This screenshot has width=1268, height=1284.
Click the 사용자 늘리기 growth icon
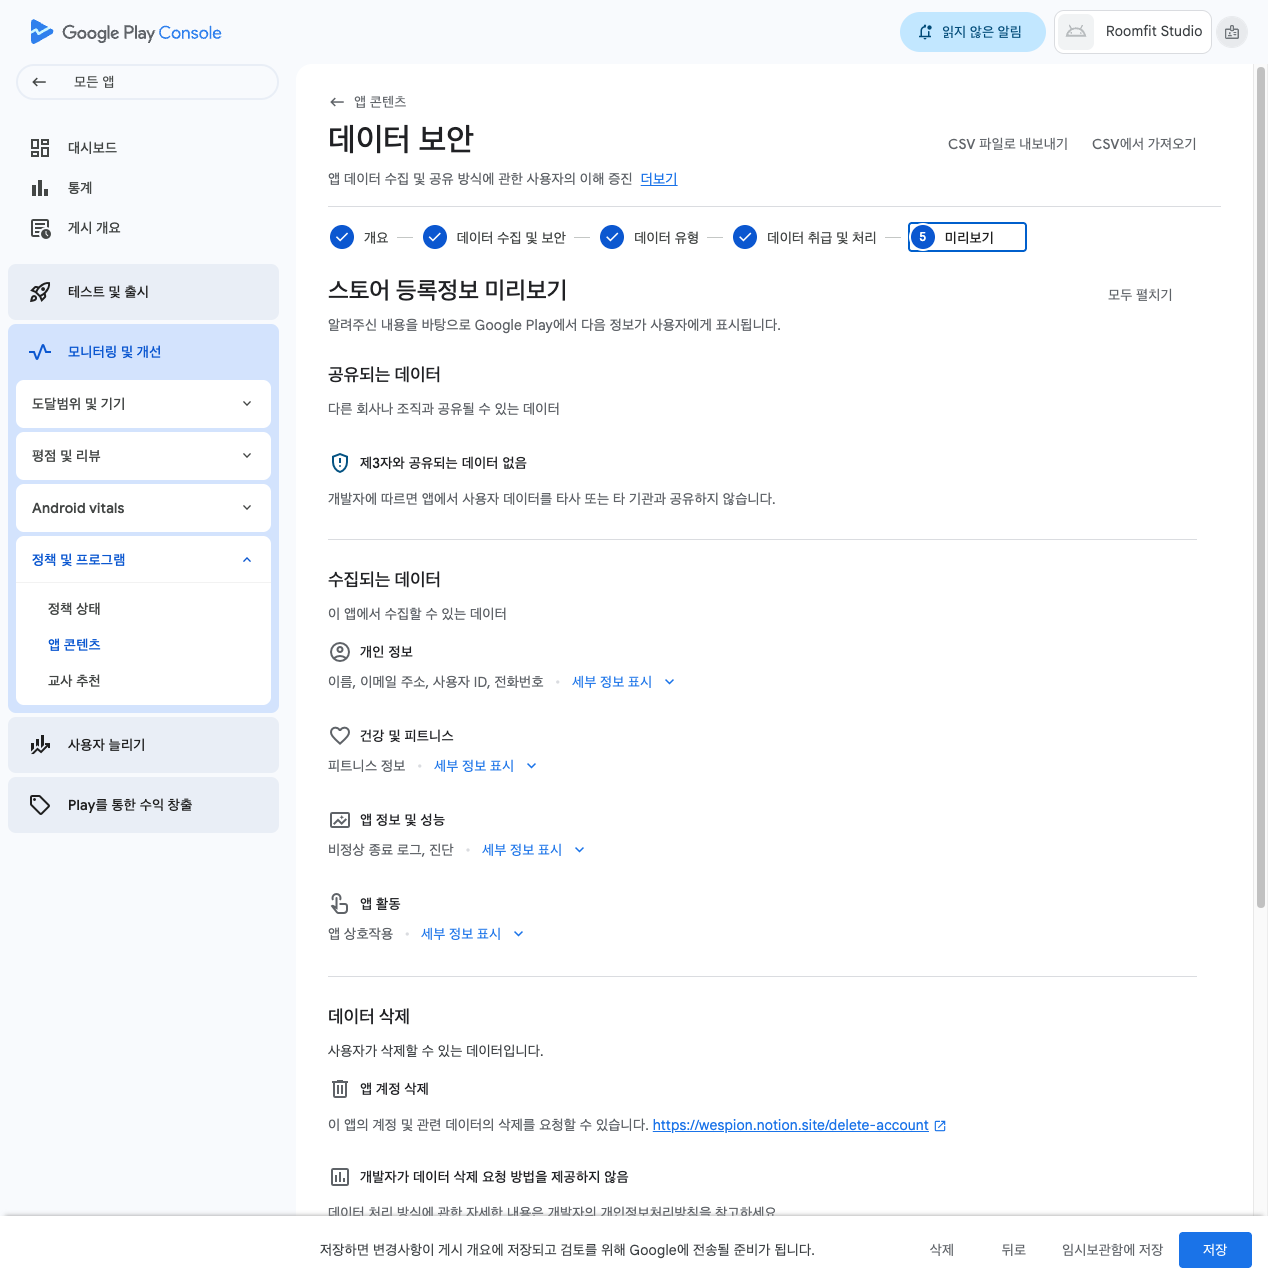pos(40,745)
